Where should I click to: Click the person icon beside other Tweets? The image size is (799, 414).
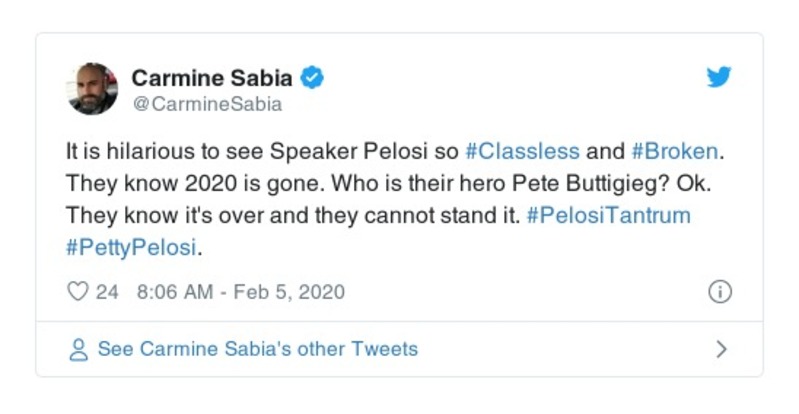[78, 350]
